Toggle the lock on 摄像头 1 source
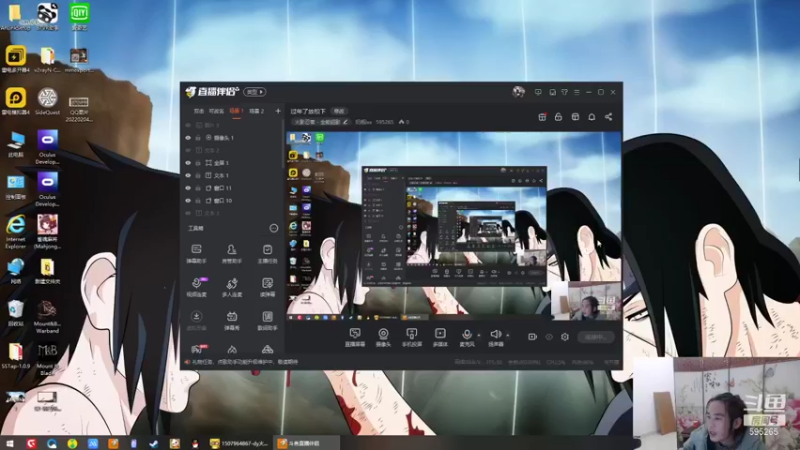 (x=198, y=138)
